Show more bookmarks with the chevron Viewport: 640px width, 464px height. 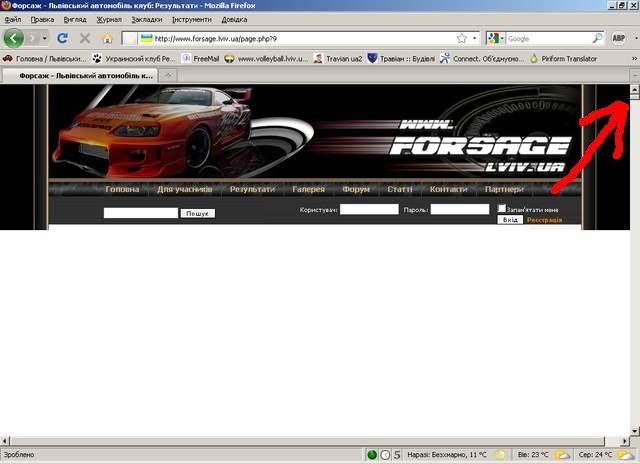[634, 59]
